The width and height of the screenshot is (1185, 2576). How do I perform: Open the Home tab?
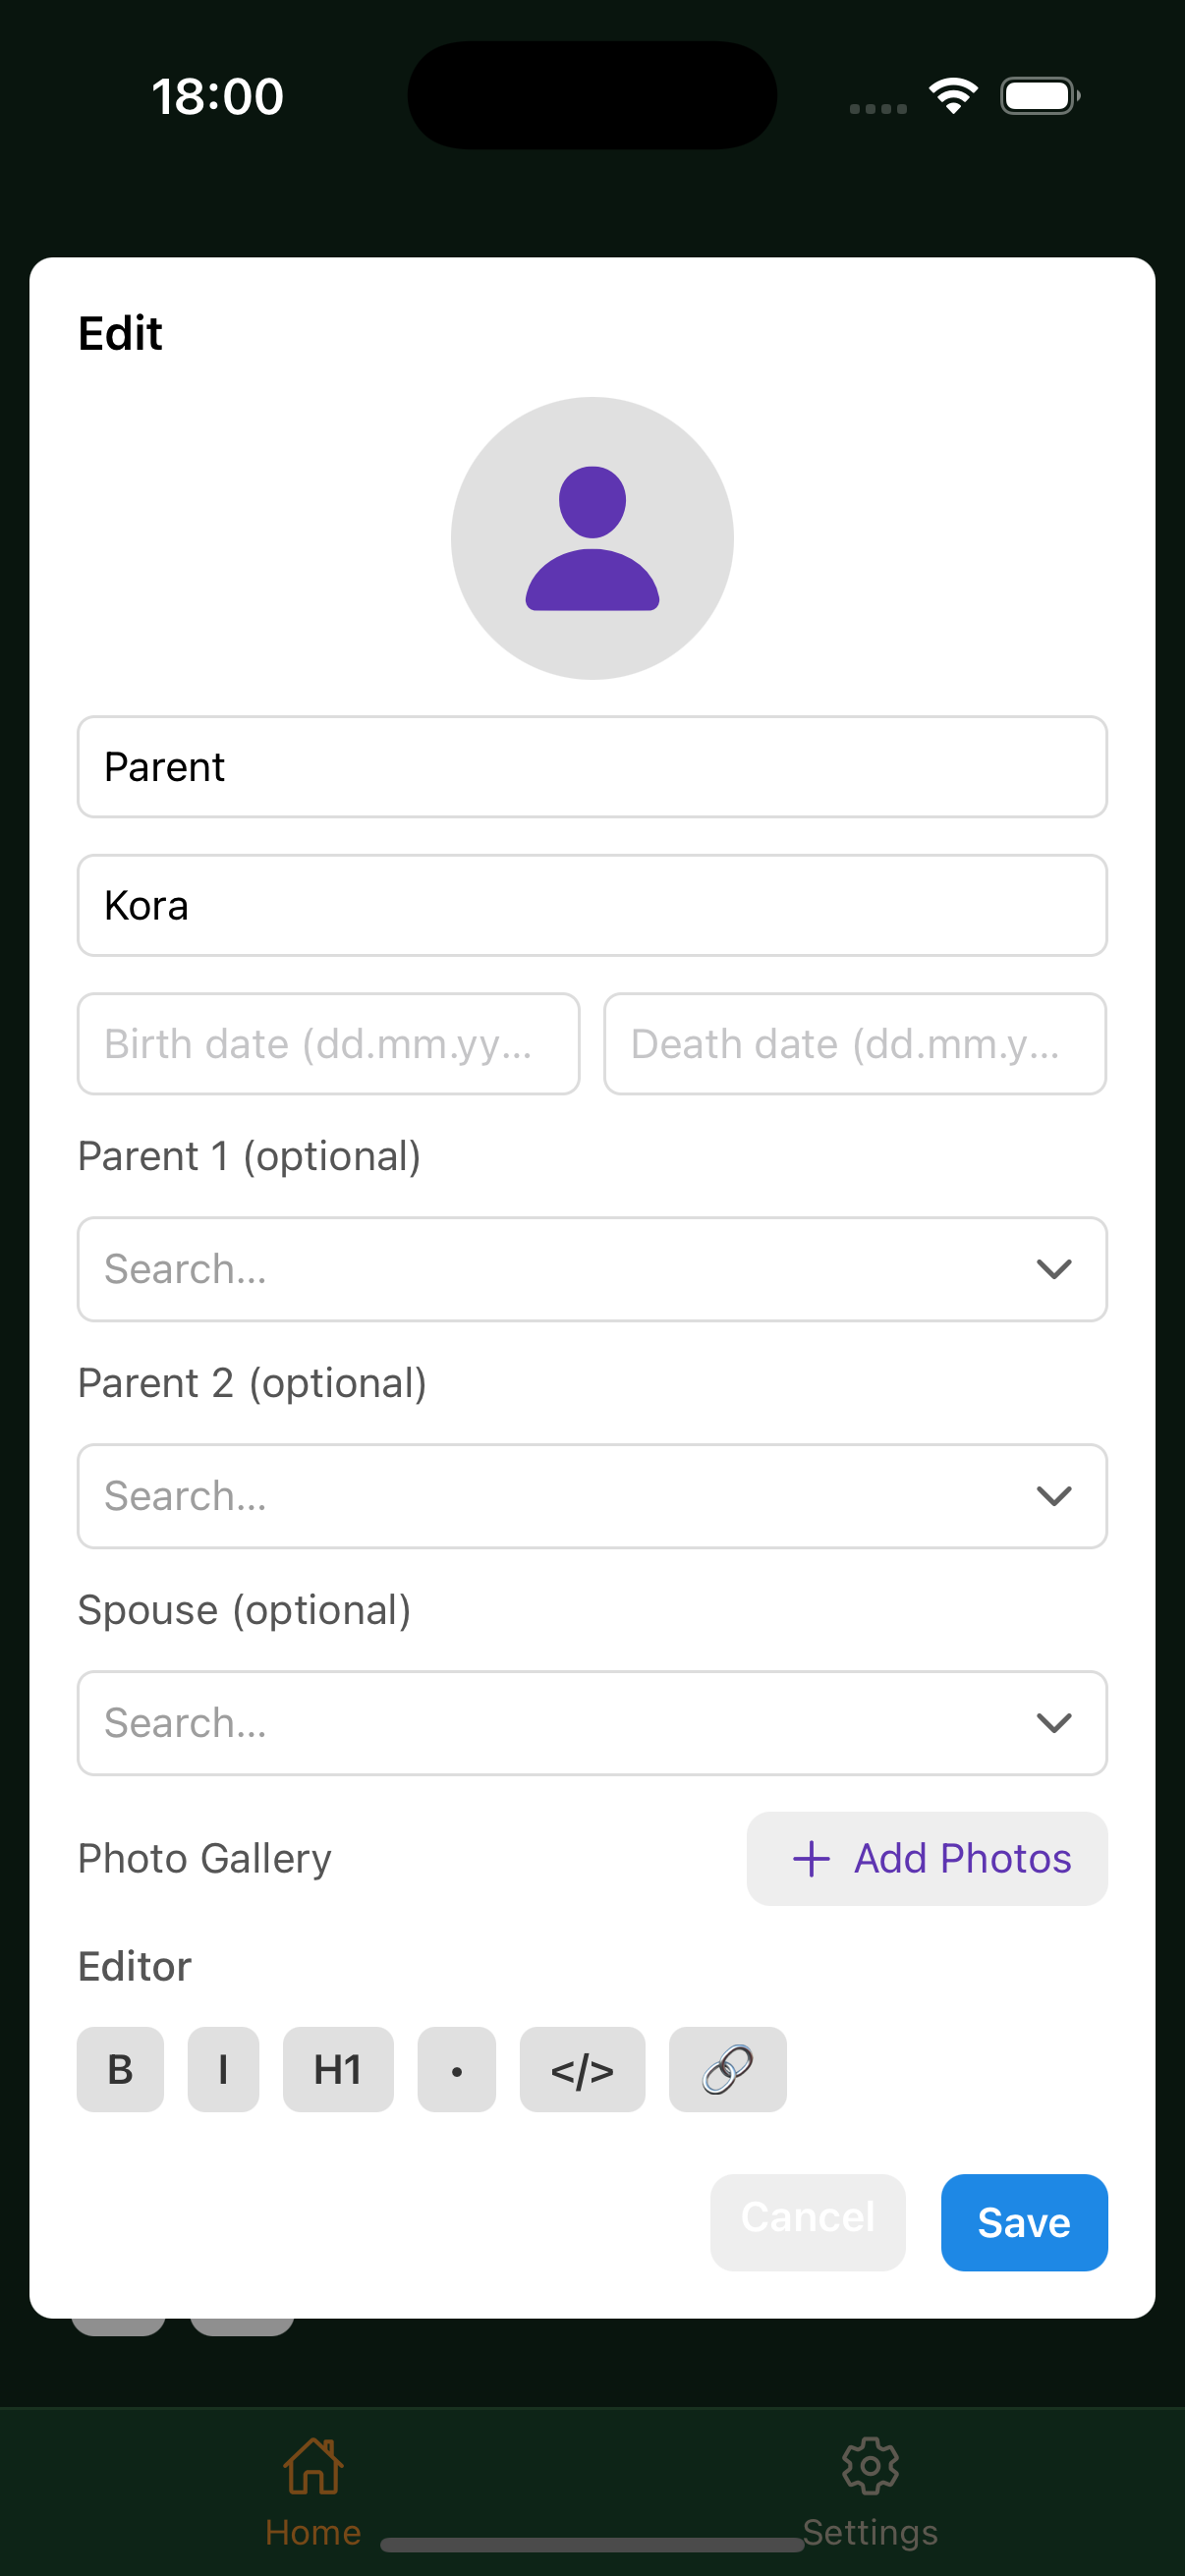pyautogui.click(x=313, y=2490)
